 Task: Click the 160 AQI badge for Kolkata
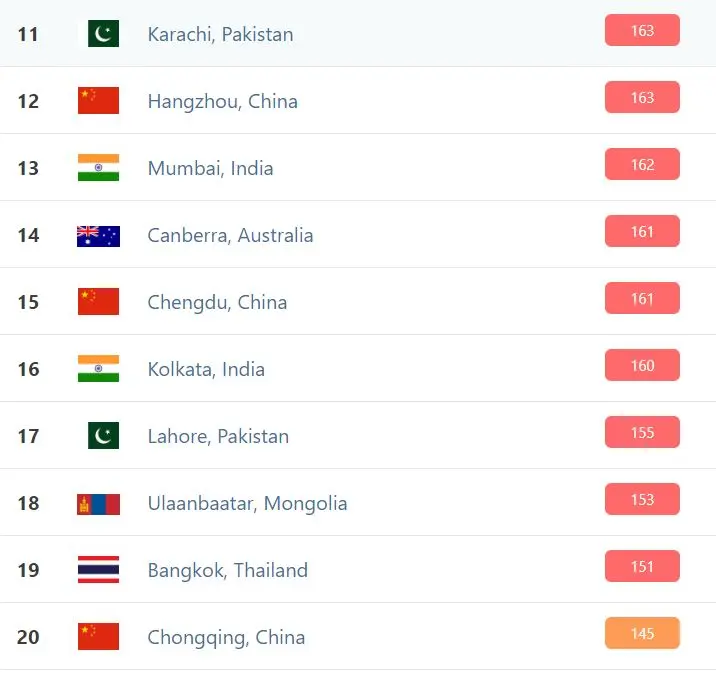click(642, 365)
